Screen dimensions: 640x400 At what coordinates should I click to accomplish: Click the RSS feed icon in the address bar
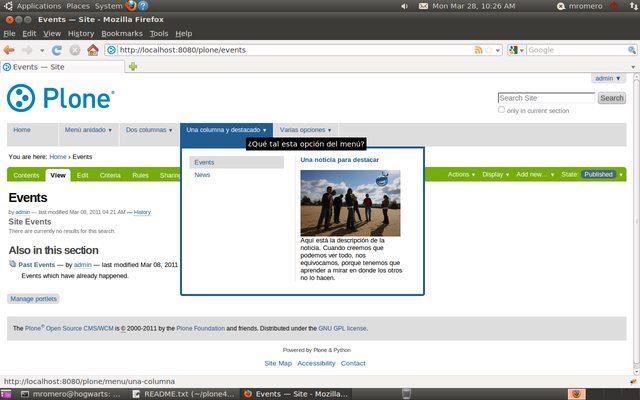[x=478, y=50]
